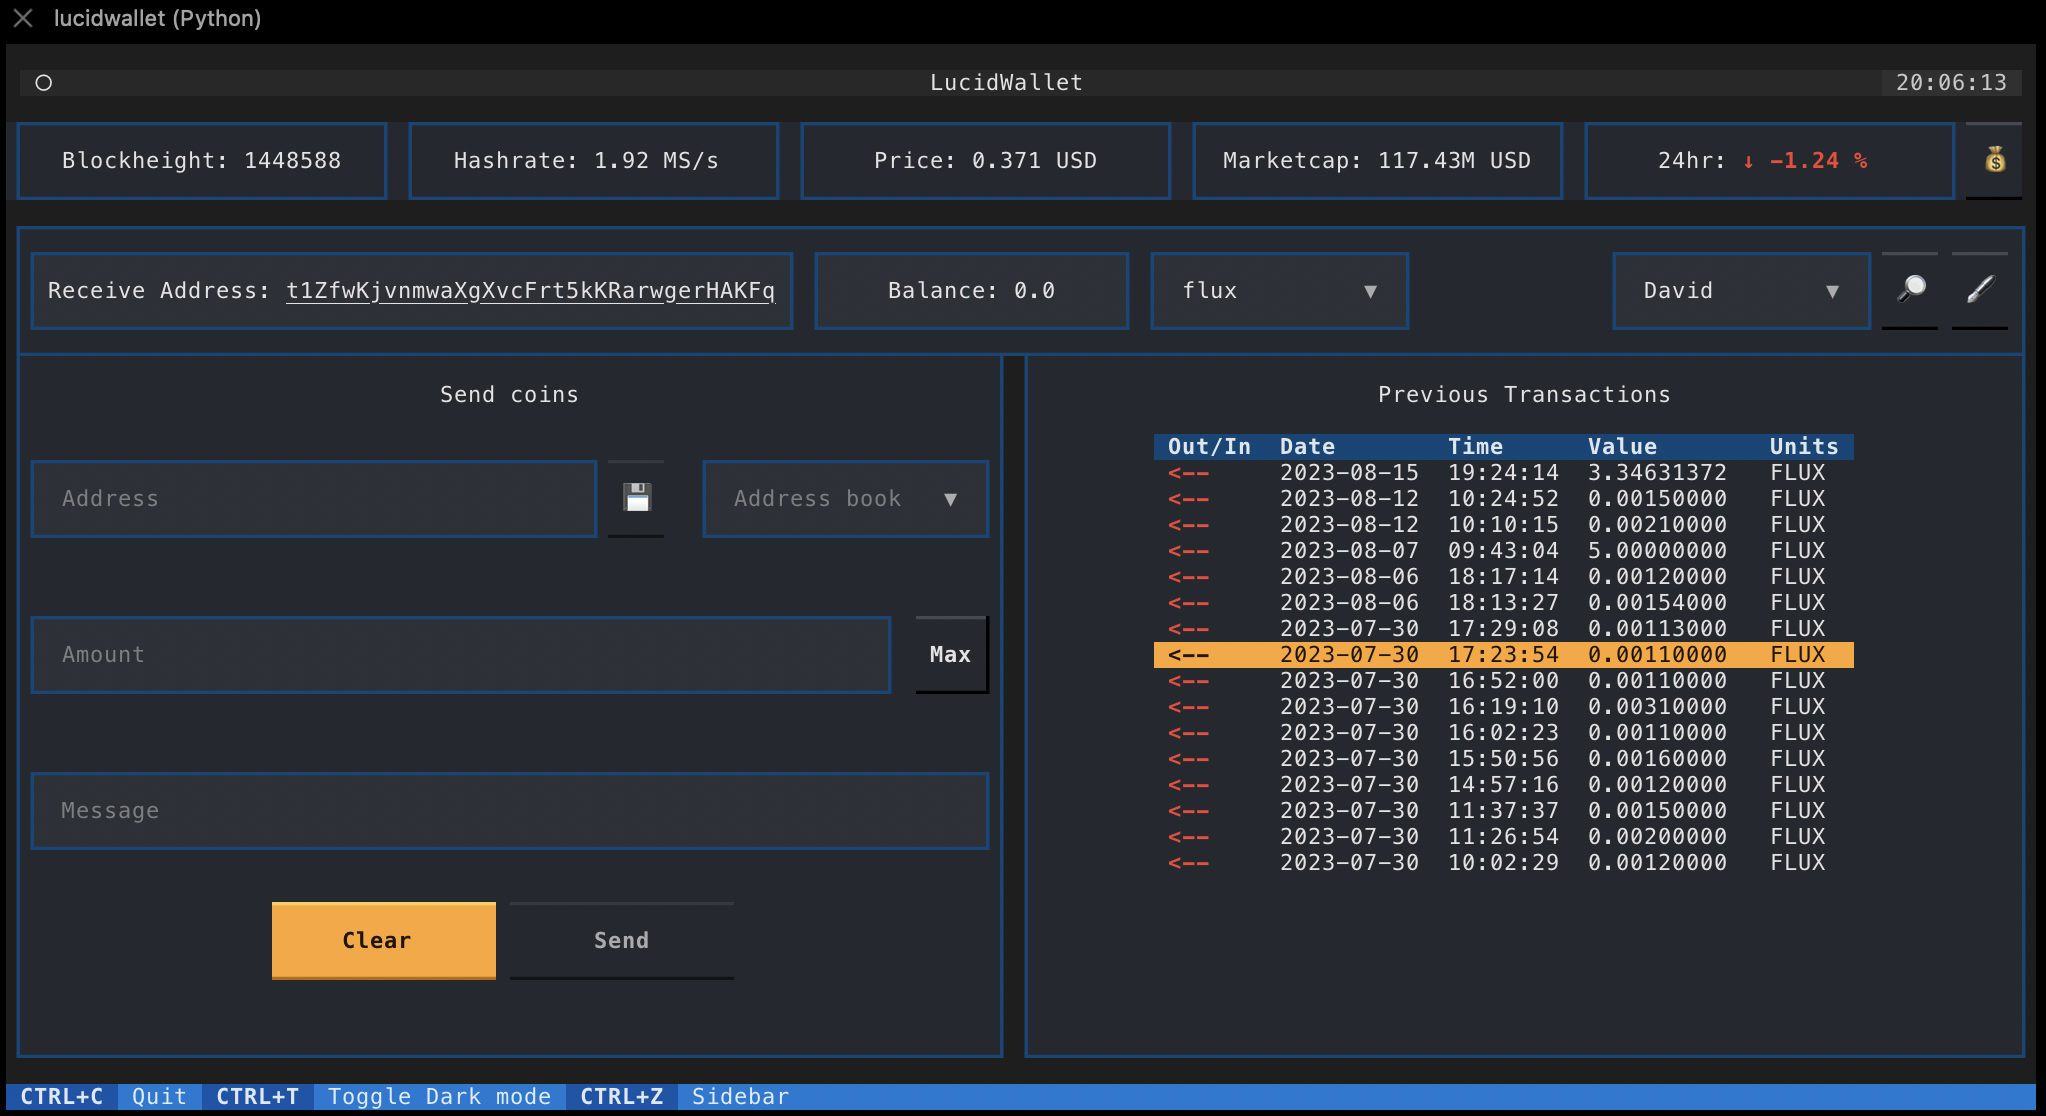This screenshot has height=1116, width=2046.
Task: Click the Receive Address field
Action: 411,290
